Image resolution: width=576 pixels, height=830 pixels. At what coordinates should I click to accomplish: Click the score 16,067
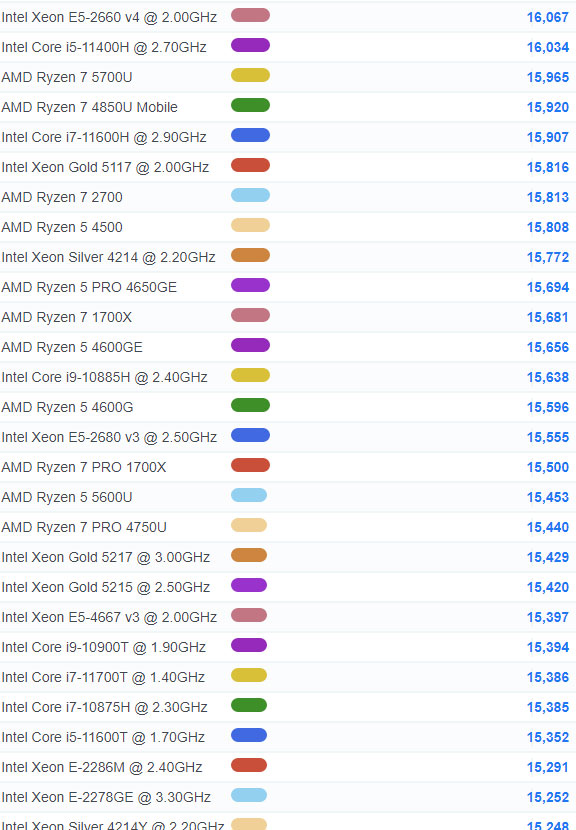click(x=548, y=17)
